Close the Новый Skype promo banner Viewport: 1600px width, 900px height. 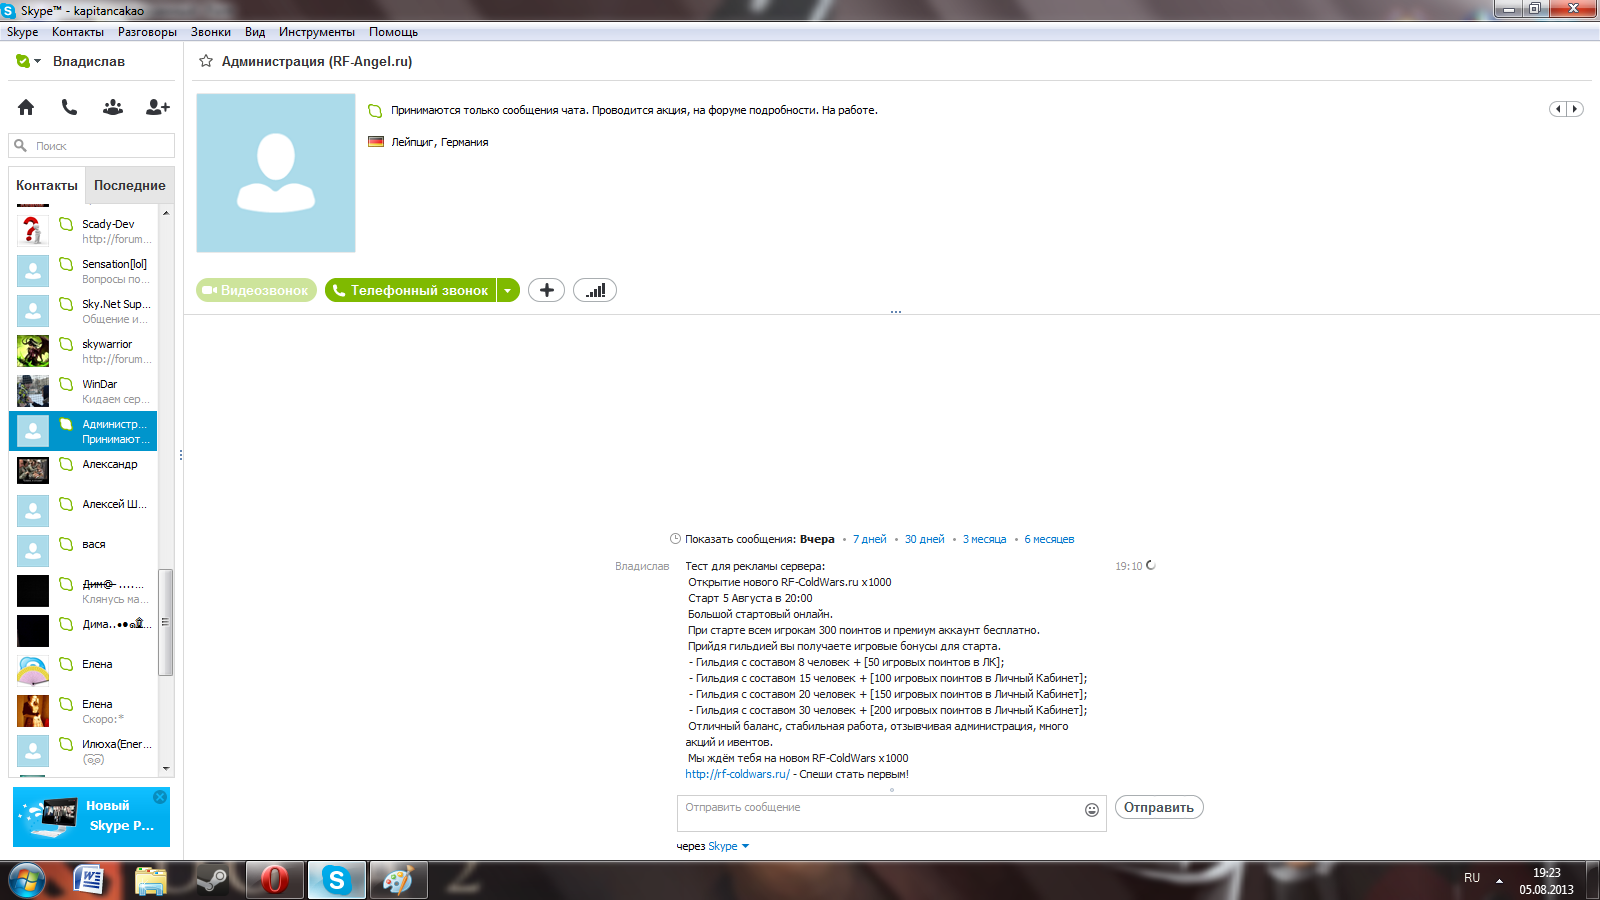(x=160, y=797)
